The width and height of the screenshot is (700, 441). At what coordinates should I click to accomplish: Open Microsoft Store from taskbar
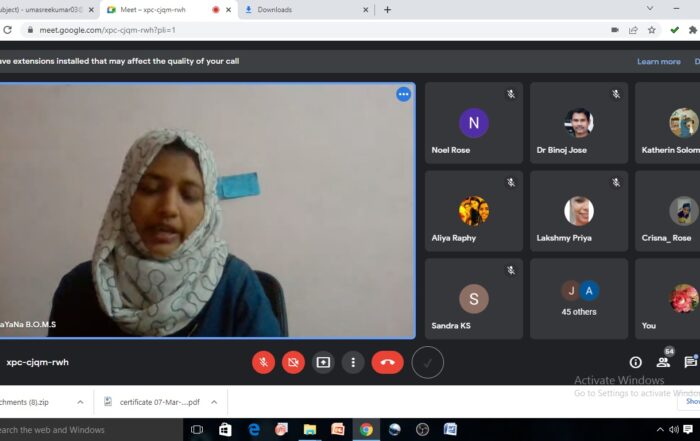point(225,430)
